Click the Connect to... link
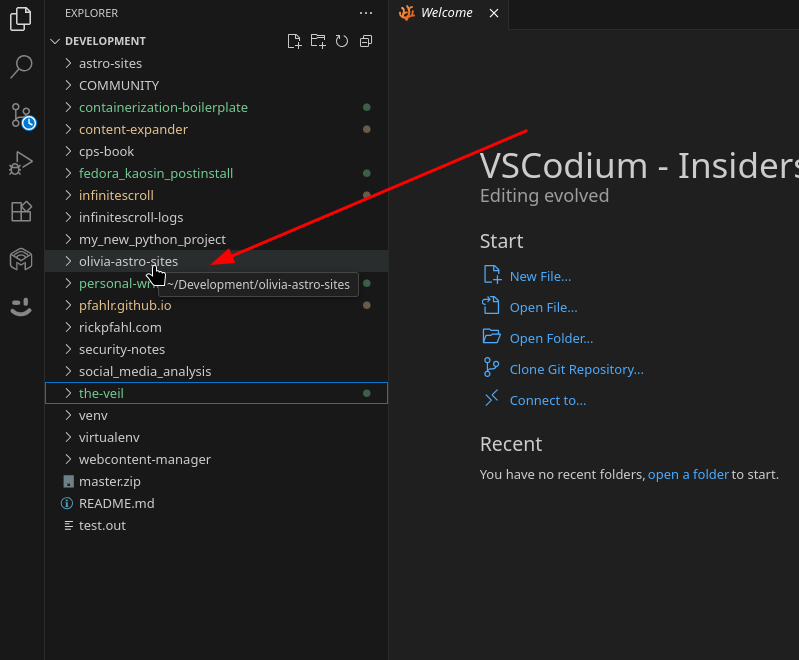 [x=548, y=401]
